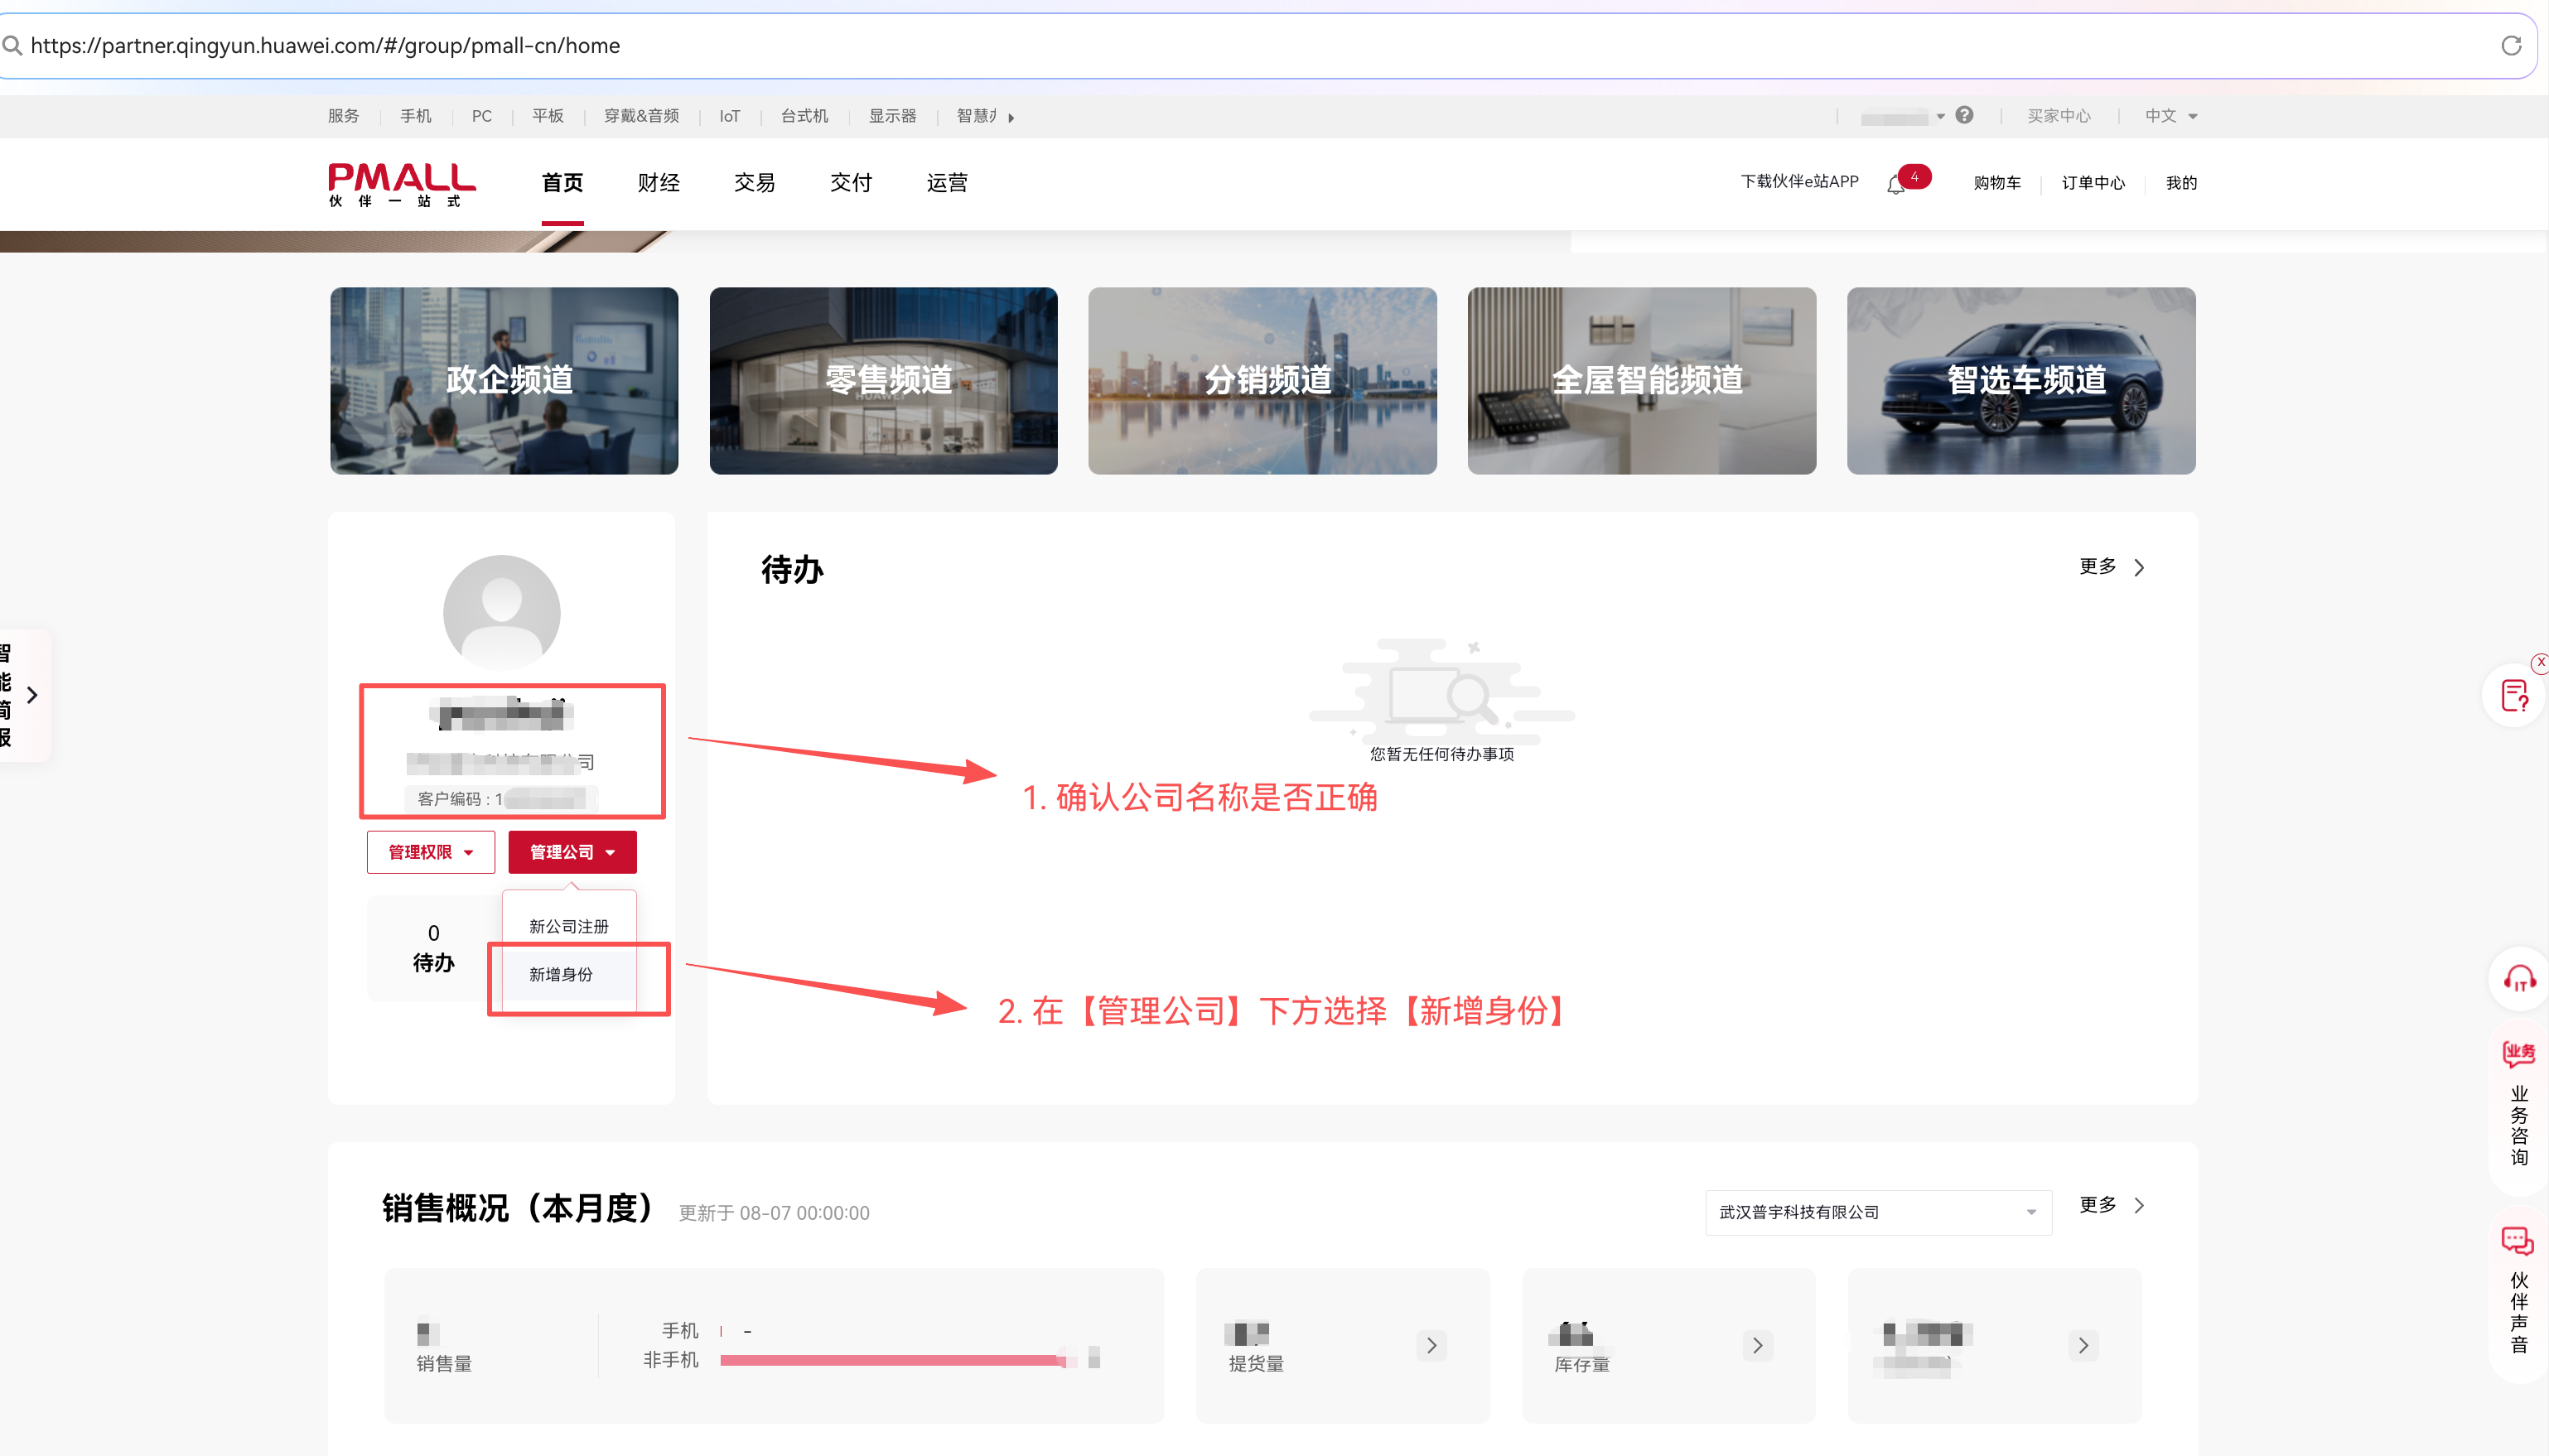The image size is (2549, 1456).
Task: Click the help question mark icon
Action: 1964,115
